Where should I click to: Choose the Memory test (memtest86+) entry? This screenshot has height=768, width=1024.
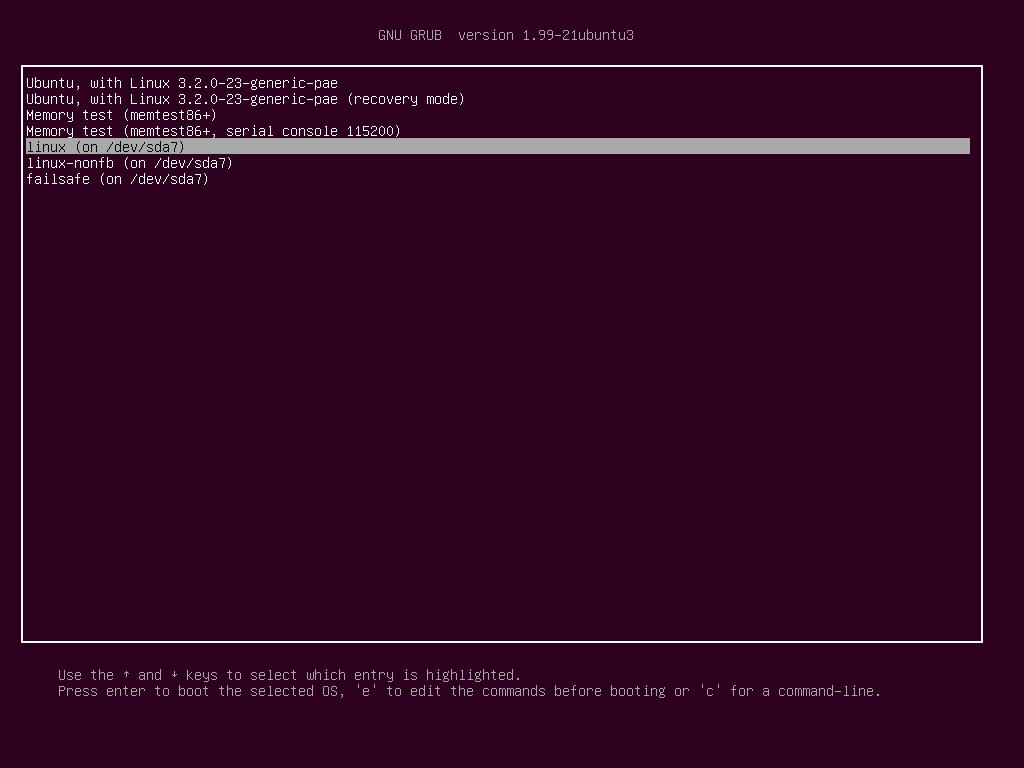click(x=121, y=115)
